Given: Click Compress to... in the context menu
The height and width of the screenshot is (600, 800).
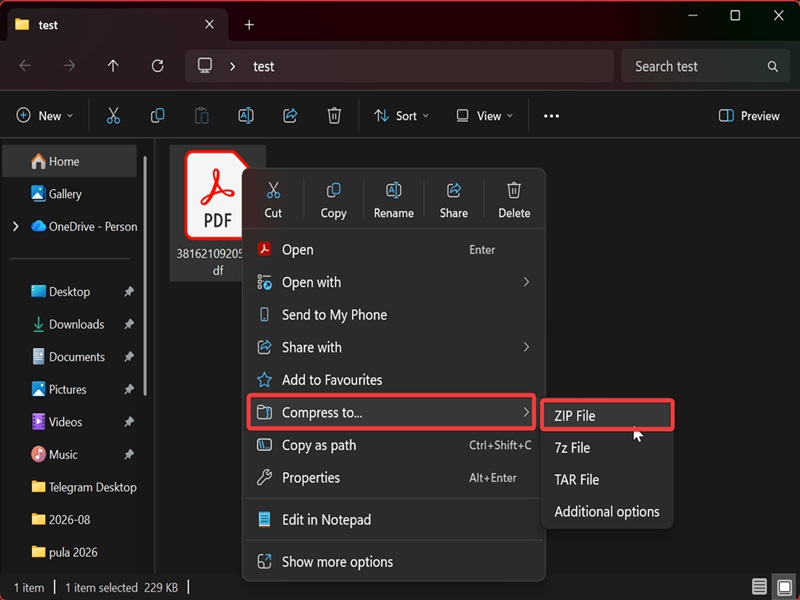Looking at the screenshot, I should [x=391, y=412].
